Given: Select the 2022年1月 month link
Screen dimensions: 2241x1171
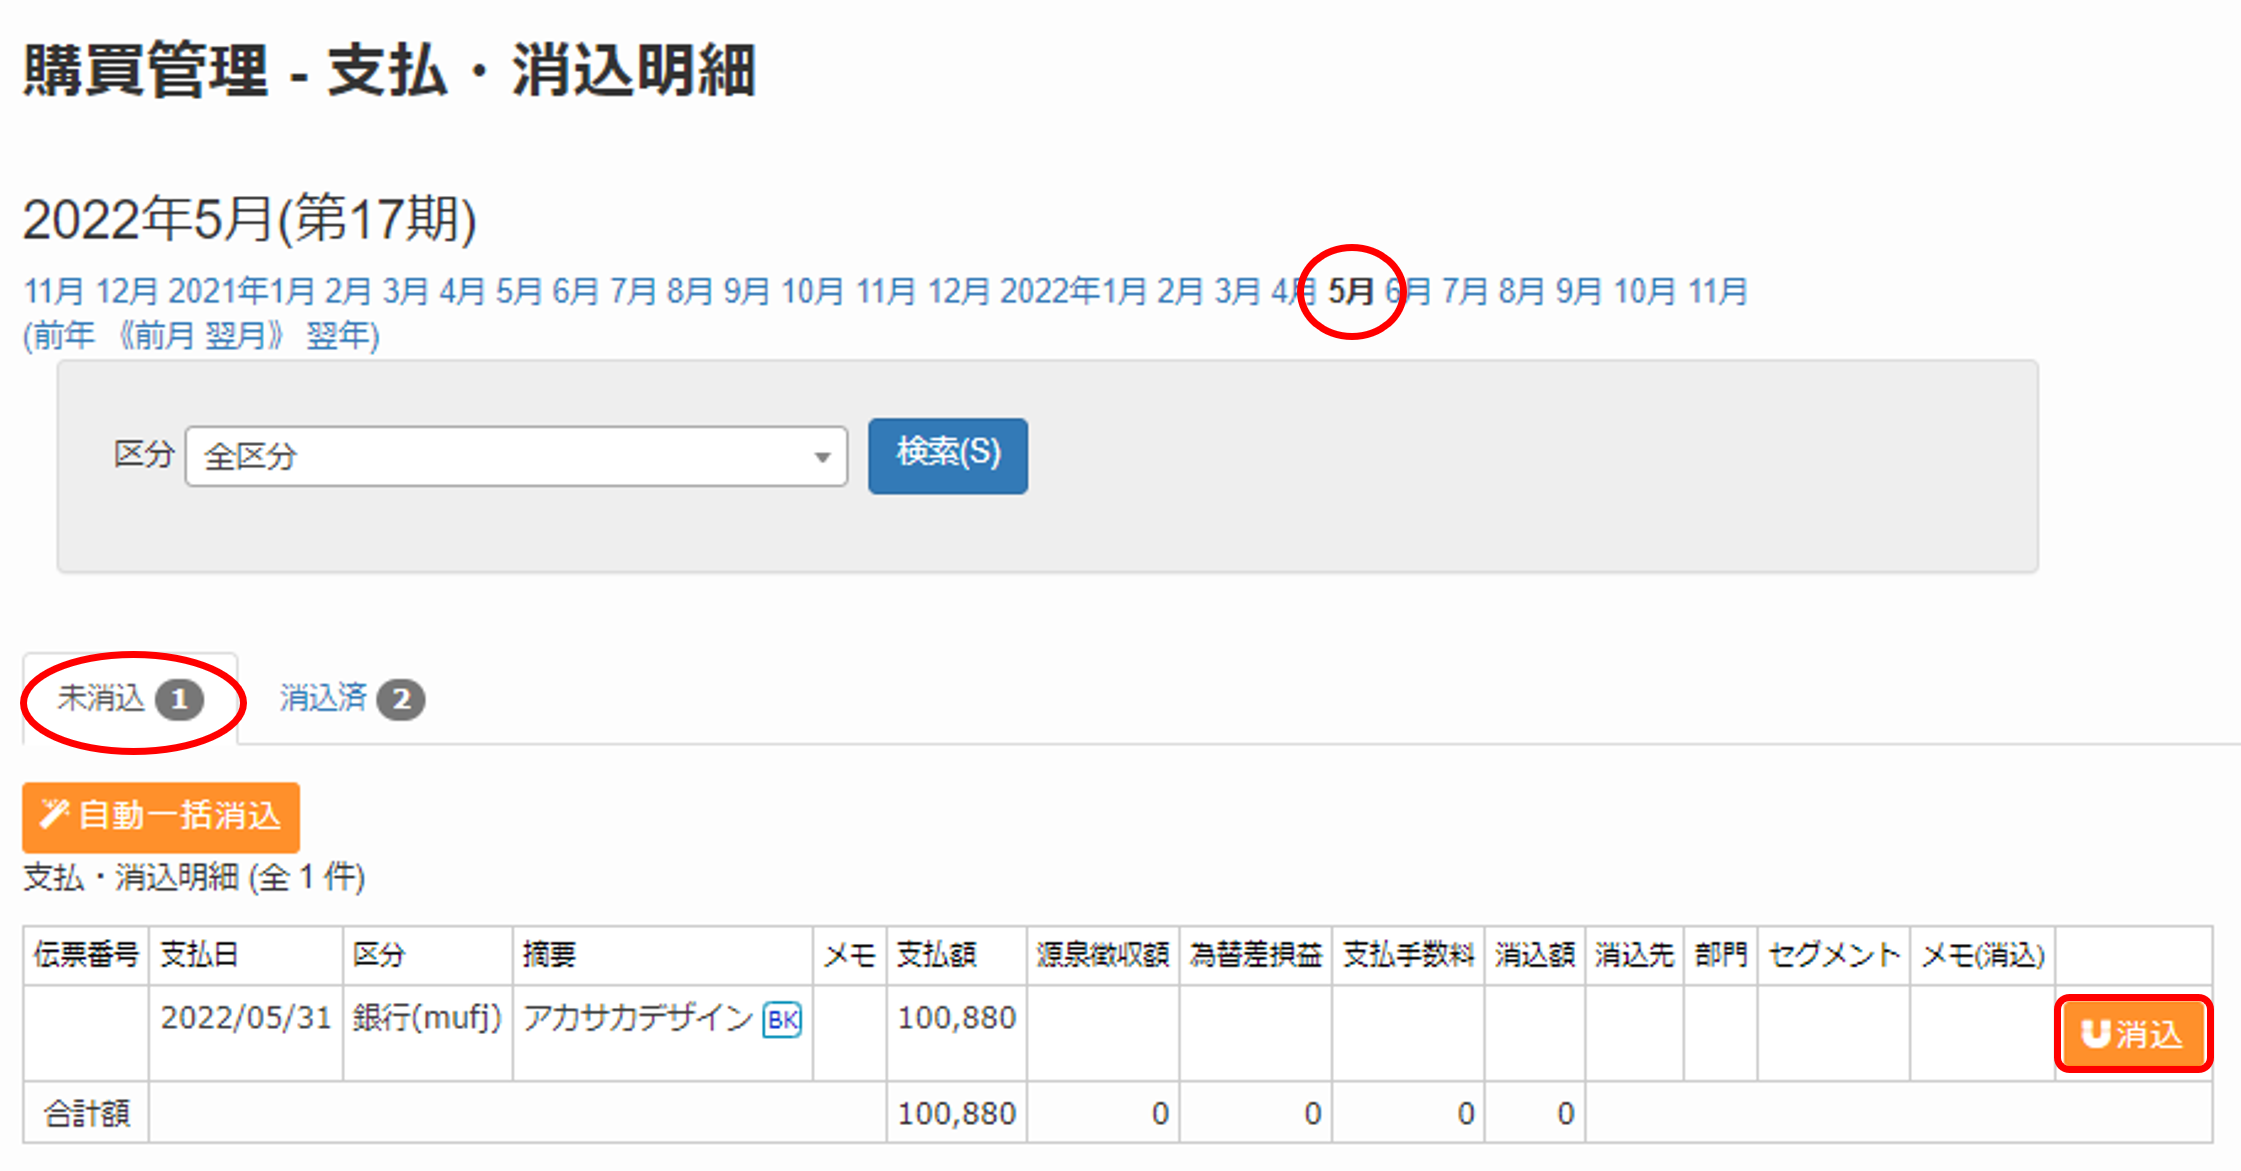Looking at the screenshot, I should [1073, 291].
